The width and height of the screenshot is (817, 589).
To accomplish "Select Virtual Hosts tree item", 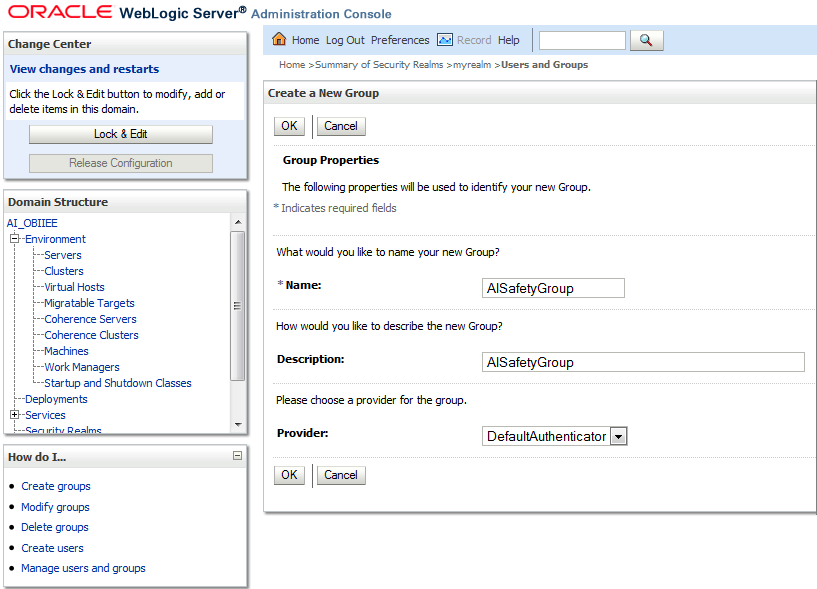I will pyautogui.click(x=74, y=287).
